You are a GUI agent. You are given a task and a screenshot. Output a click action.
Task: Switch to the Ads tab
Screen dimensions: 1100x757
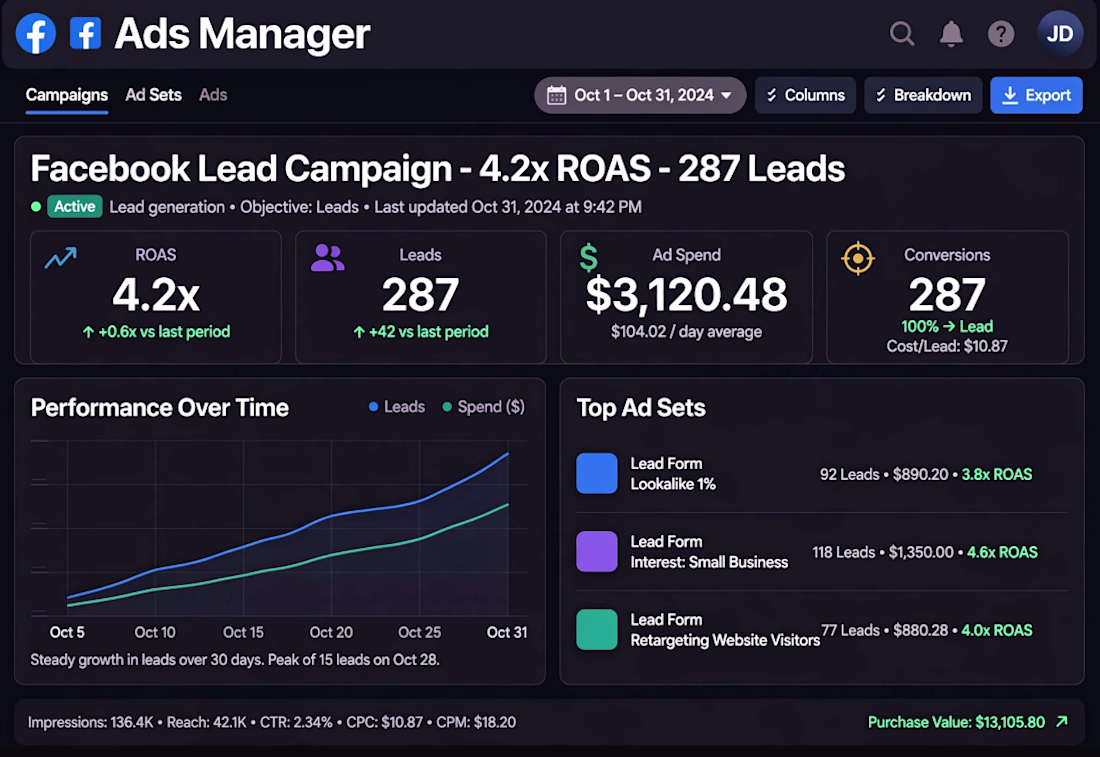(213, 95)
